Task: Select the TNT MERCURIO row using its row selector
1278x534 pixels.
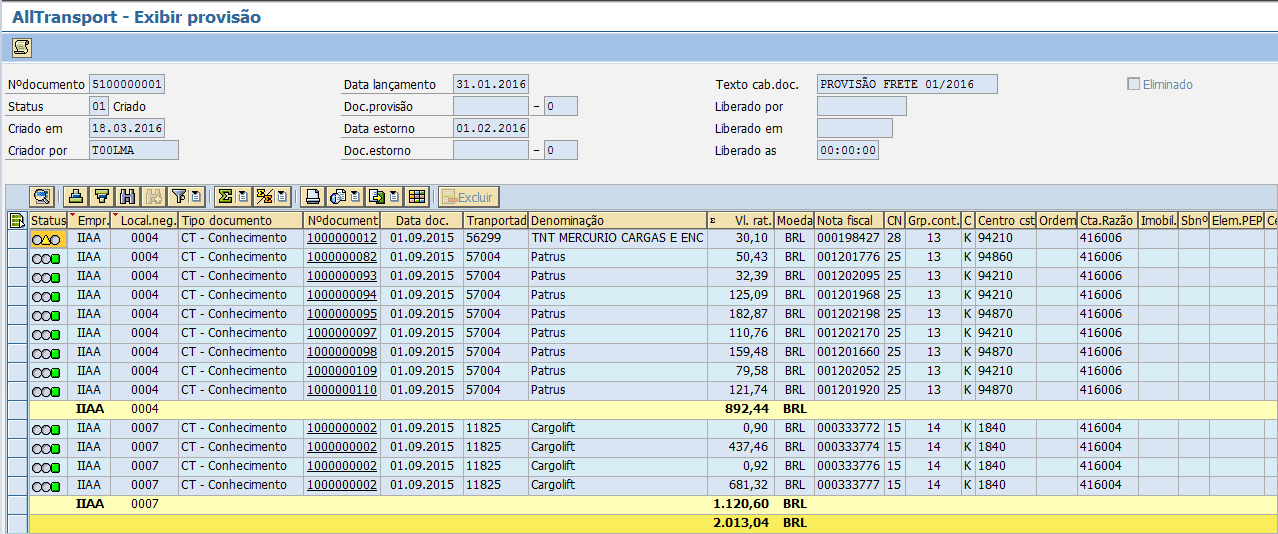Action: tap(17, 239)
